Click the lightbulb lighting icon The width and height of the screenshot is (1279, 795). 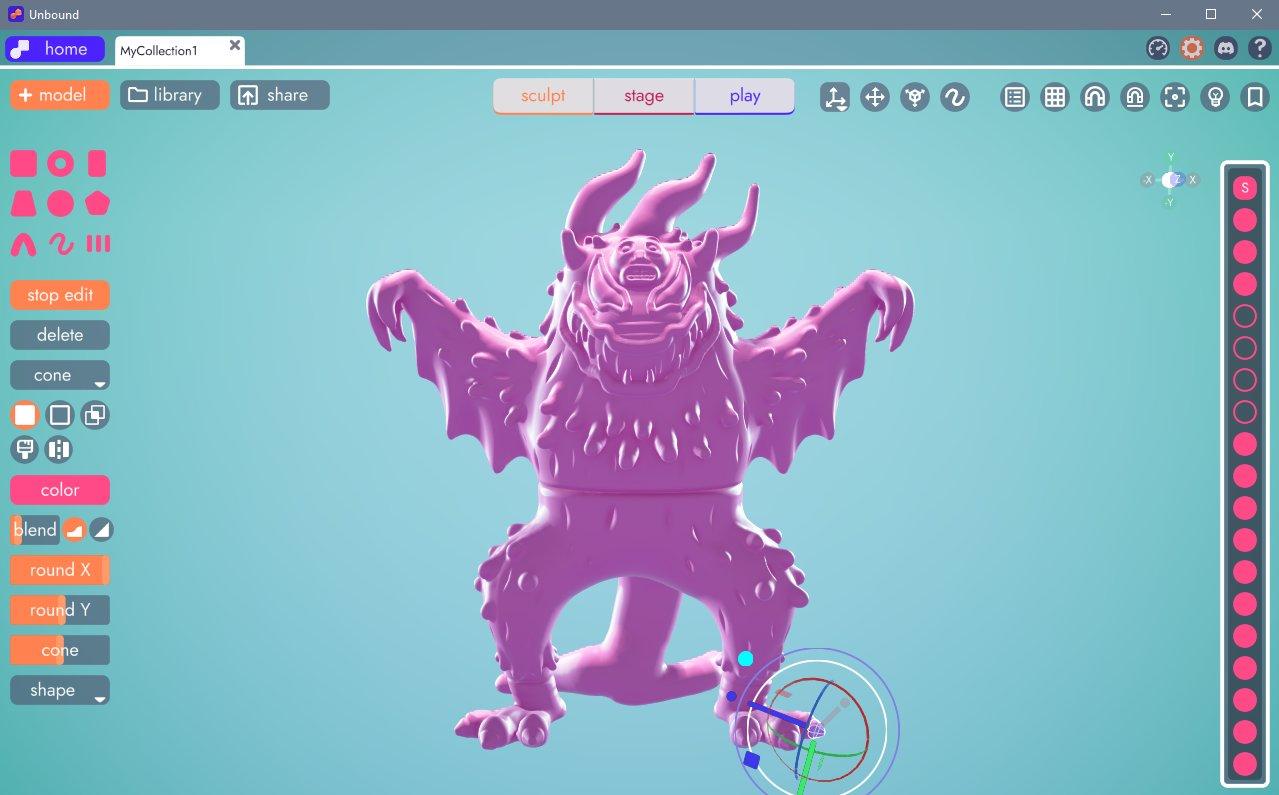click(x=1215, y=97)
